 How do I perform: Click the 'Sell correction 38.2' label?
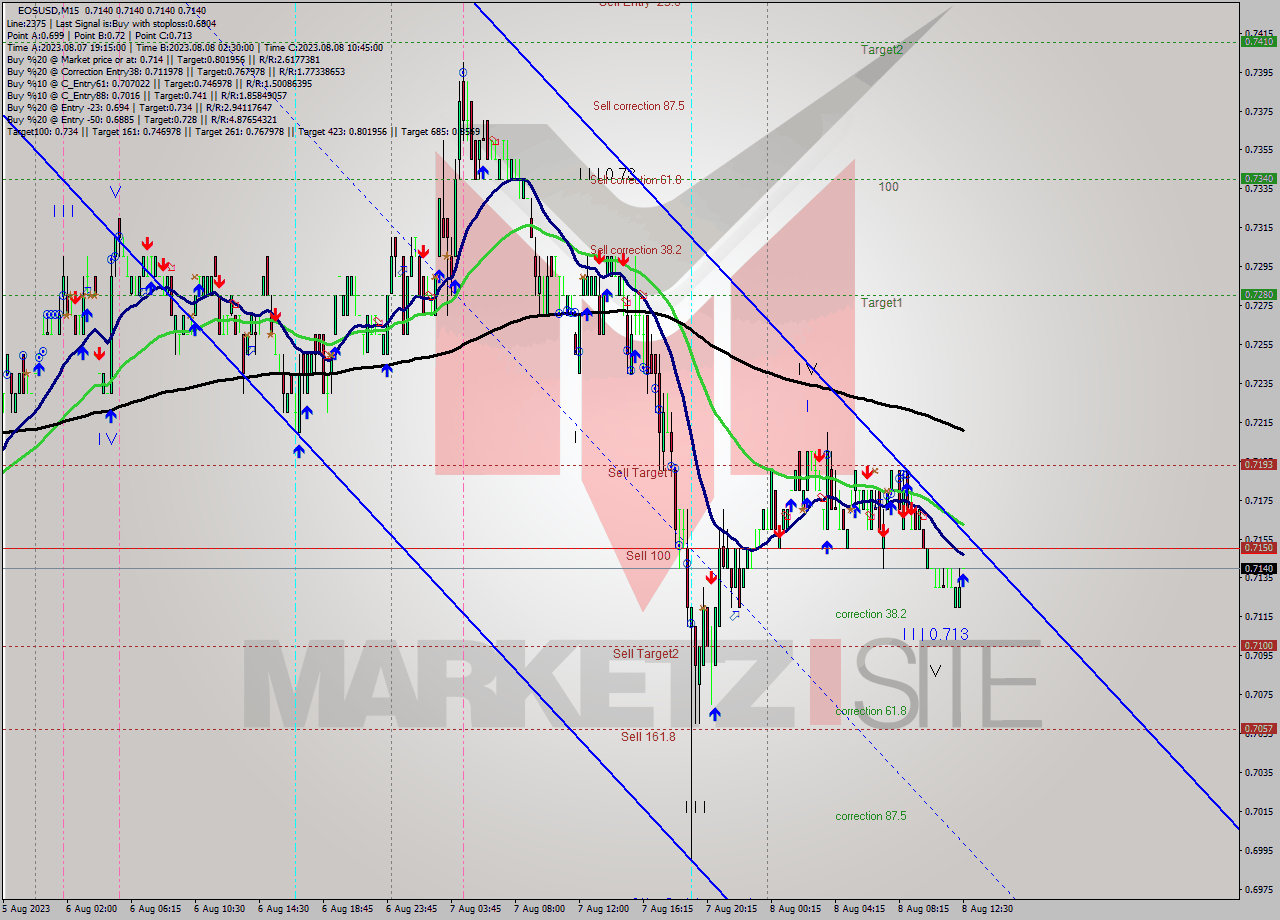[636, 250]
